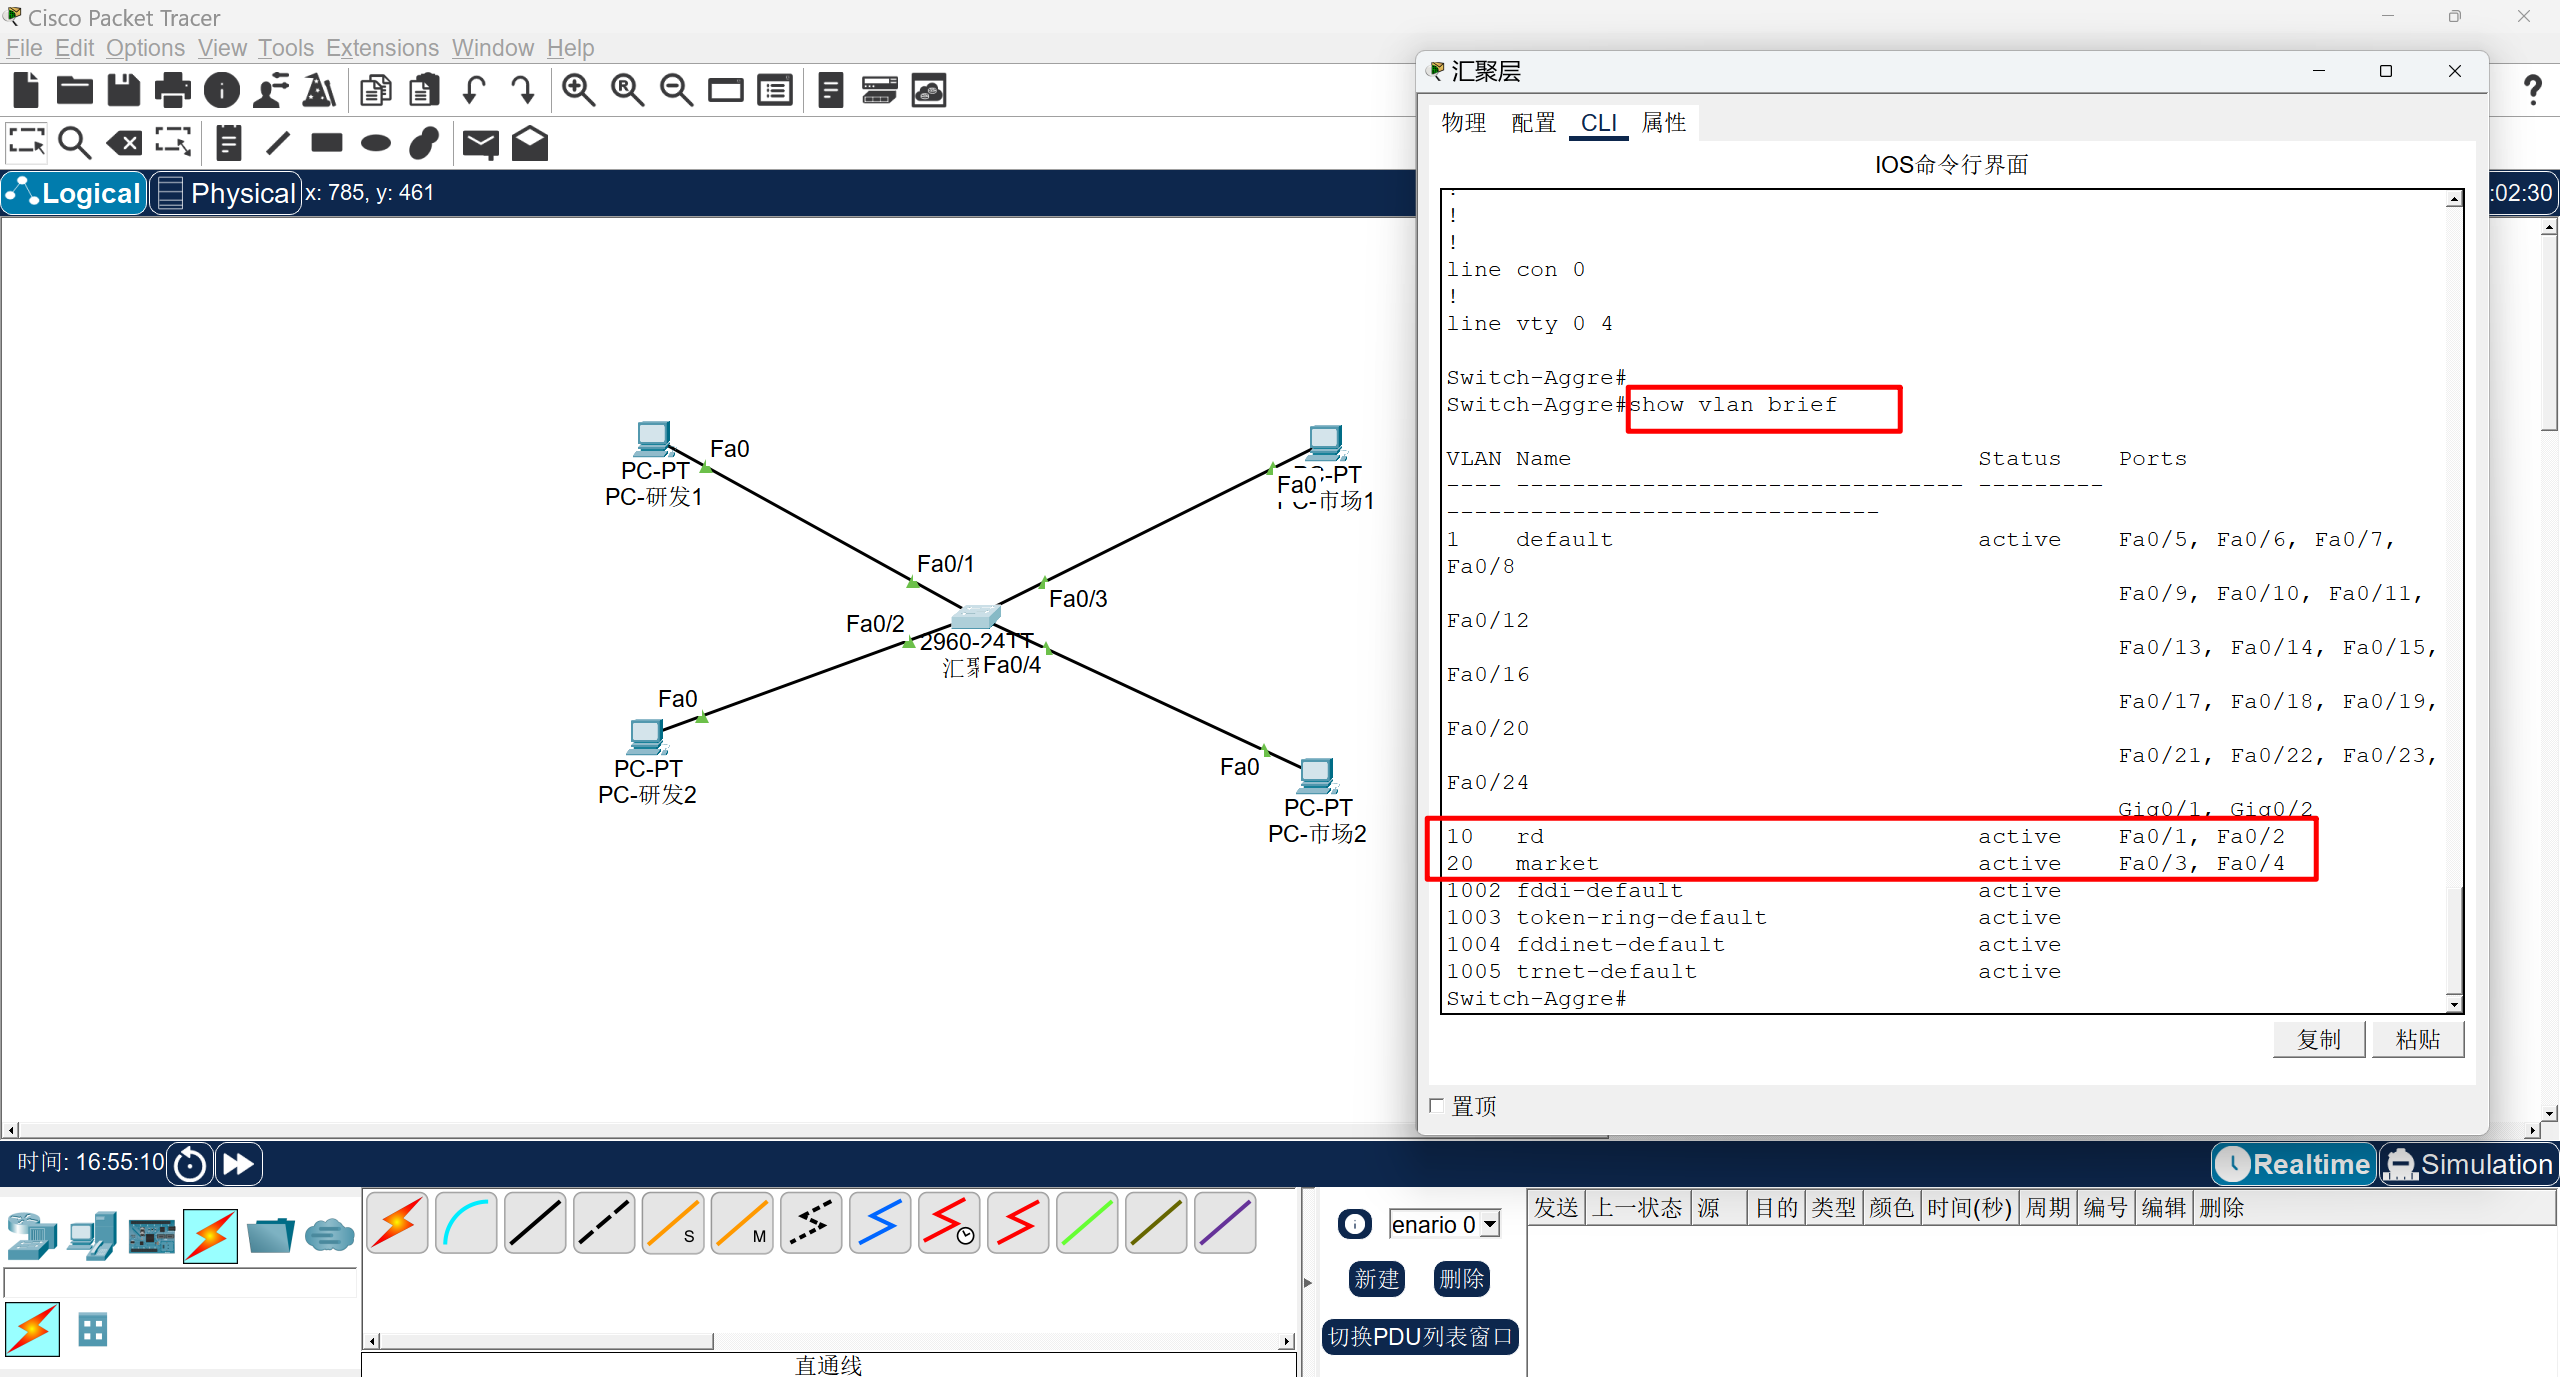The width and height of the screenshot is (2560, 1377).
Task: Choose automatic connection lightning cable
Action: [398, 1223]
